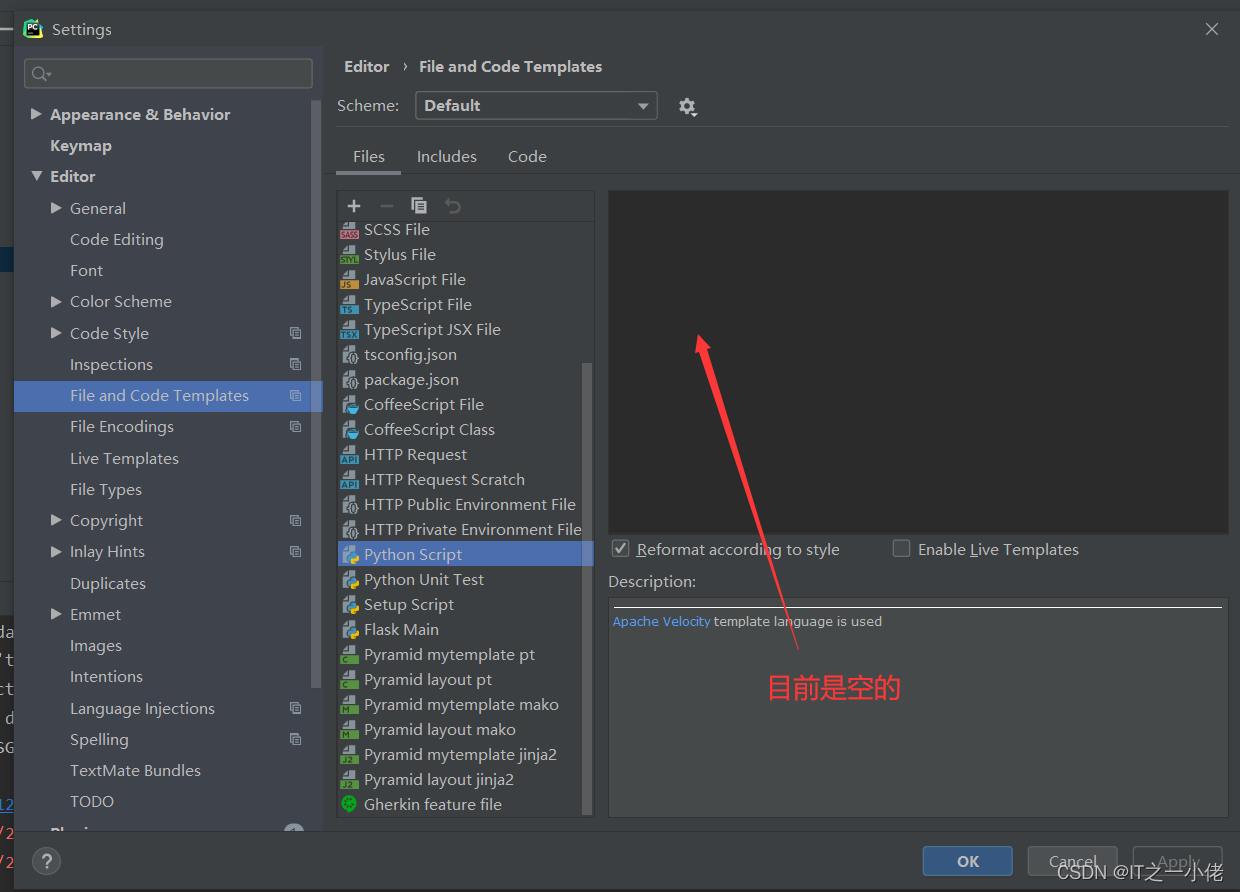Click the Python Unit Test icon
Viewport: 1240px width, 892px height.
click(x=350, y=580)
